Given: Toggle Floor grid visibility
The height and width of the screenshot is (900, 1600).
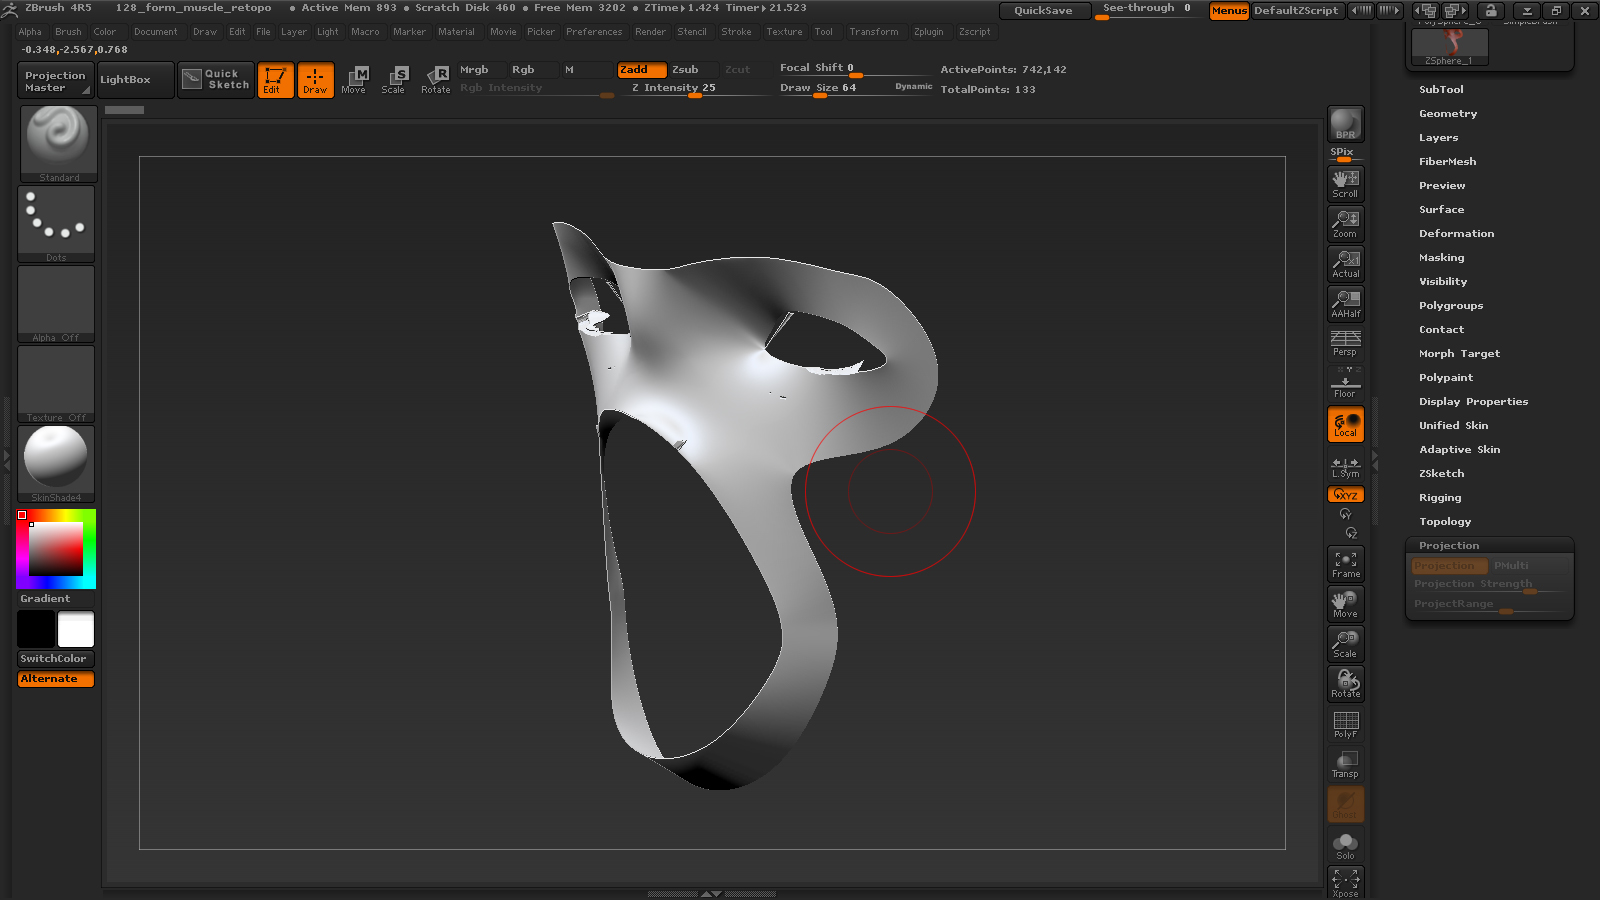Looking at the screenshot, I should (x=1345, y=383).
